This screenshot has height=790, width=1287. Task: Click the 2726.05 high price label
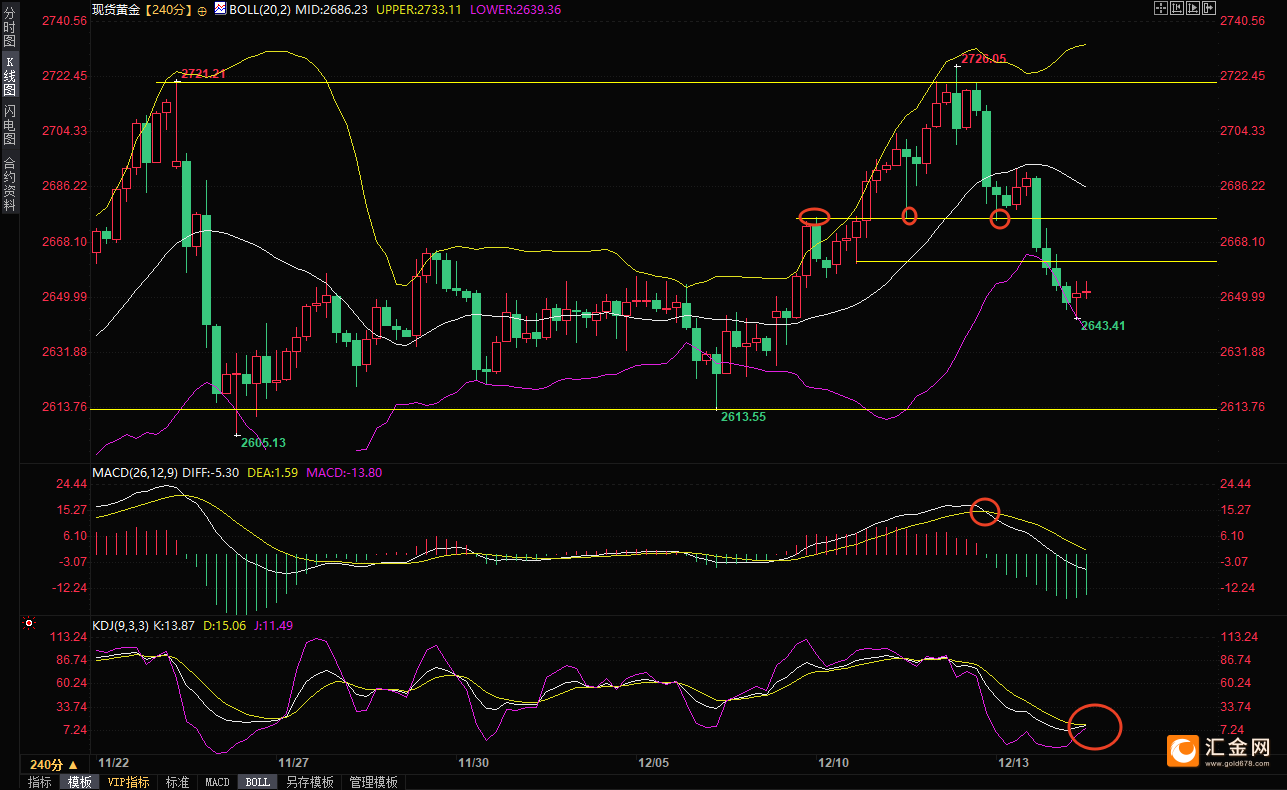(983, 58)
